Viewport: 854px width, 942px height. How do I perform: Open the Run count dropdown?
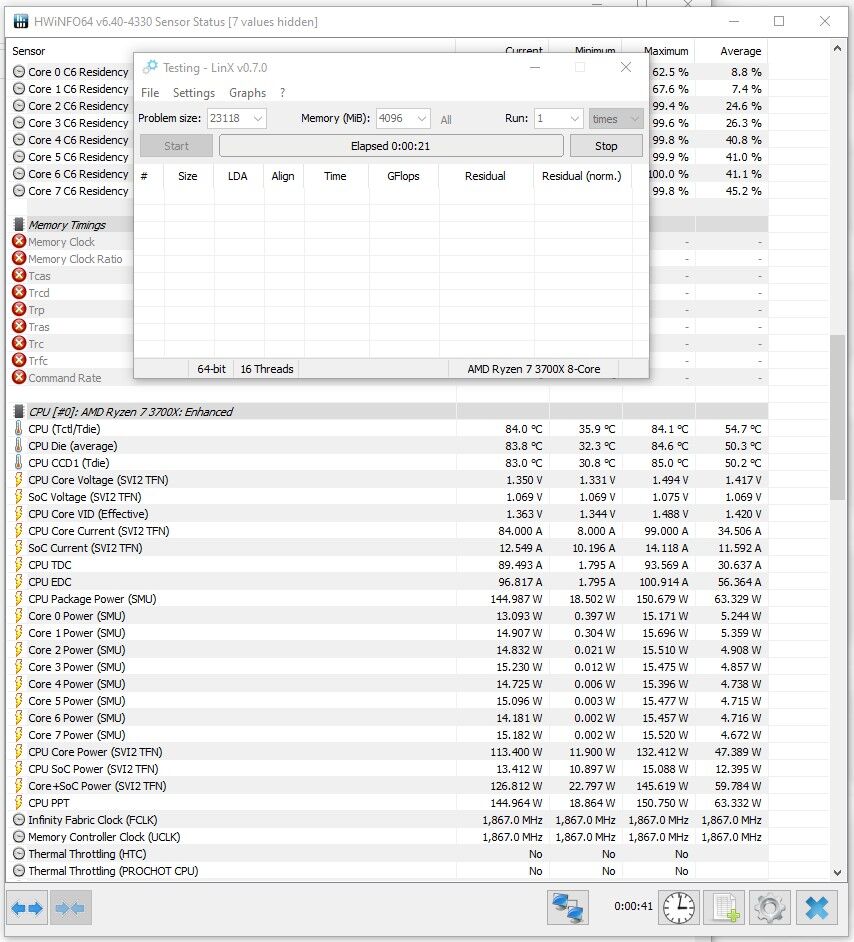coord(575,118)
